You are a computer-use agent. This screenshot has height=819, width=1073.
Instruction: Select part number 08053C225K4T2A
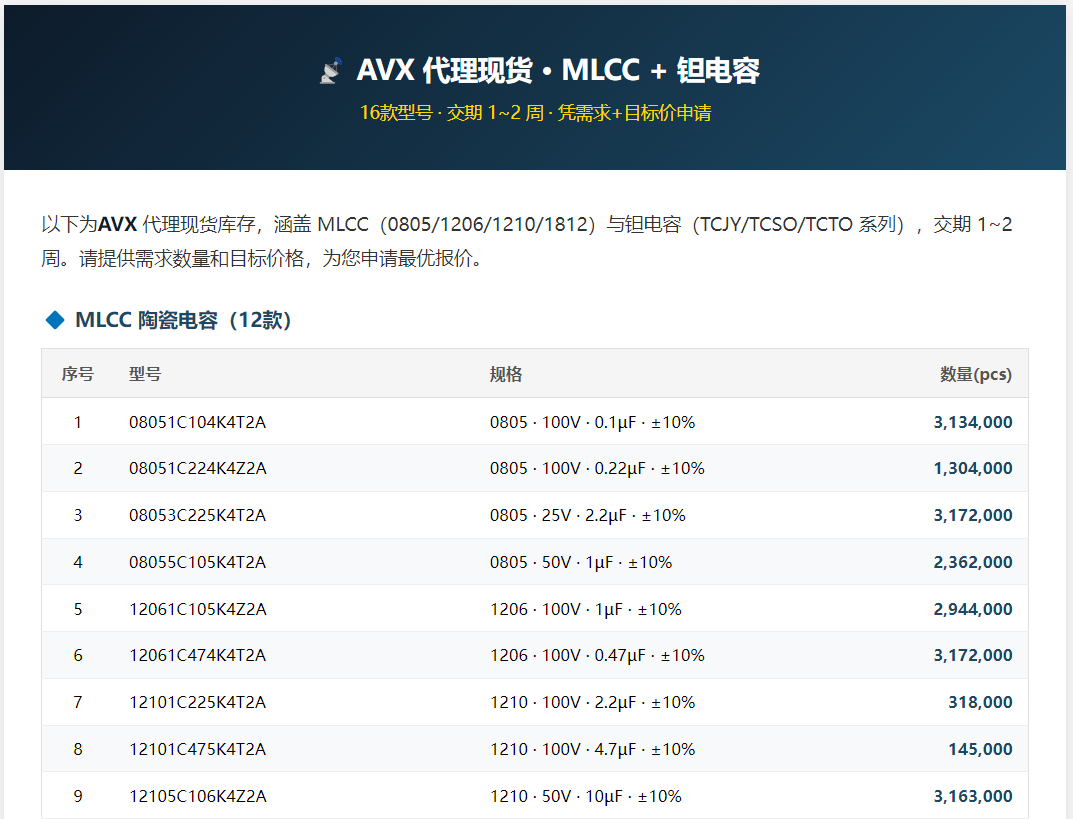pyautogui.click(x=198, y=515)
